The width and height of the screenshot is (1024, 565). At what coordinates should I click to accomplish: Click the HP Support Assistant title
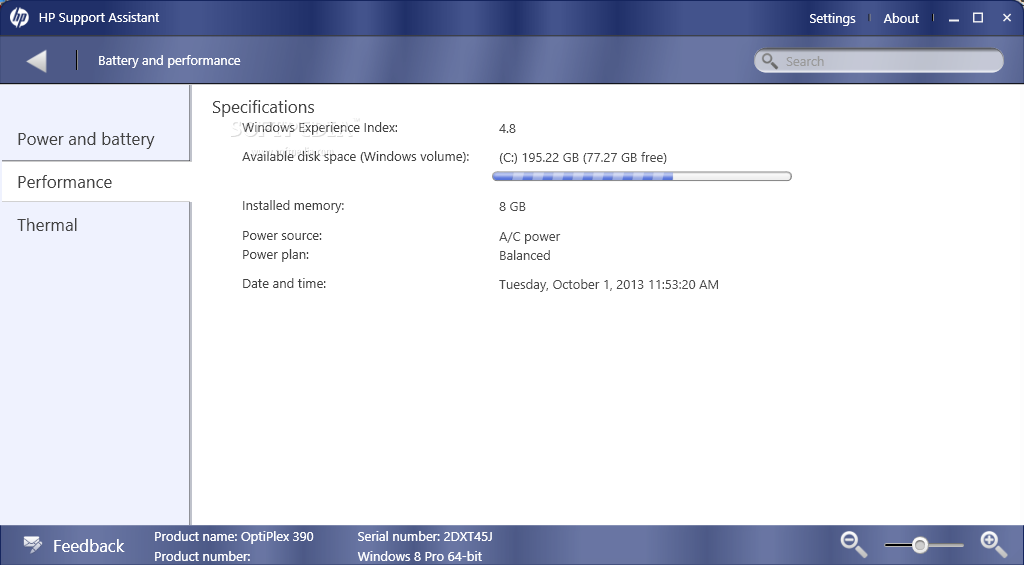coord(99,18)
